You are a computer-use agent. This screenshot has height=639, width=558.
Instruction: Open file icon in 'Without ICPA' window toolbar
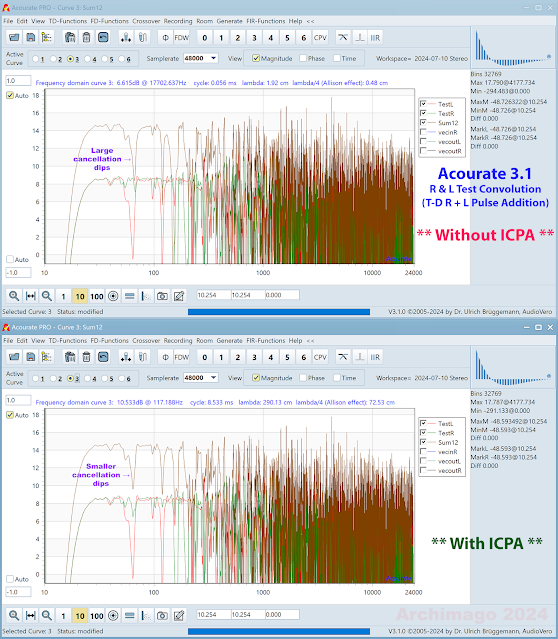[x=14, y=37]
